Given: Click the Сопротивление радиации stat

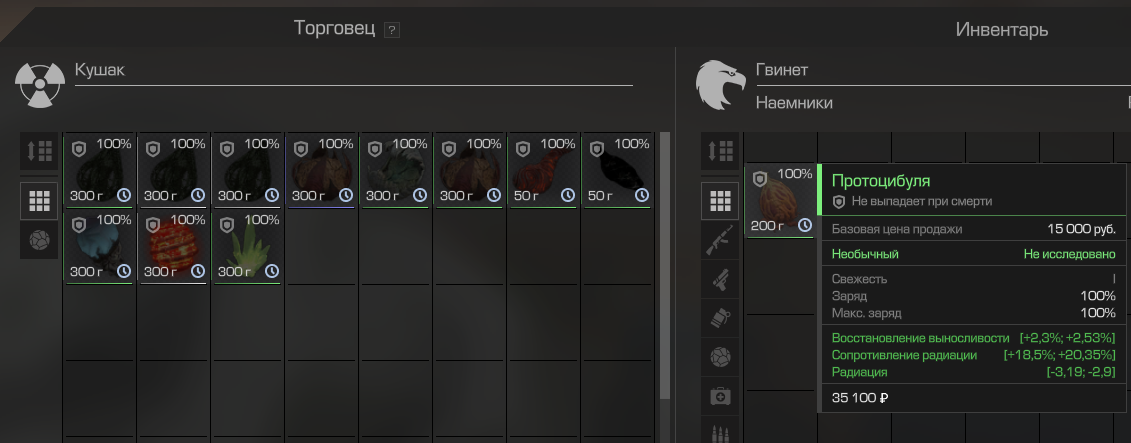Looking at the screenshot, I should tap(905, 355).
